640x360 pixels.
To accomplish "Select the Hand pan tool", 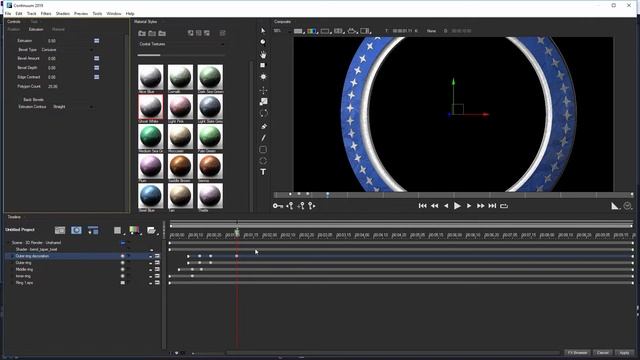I will 263,54.
